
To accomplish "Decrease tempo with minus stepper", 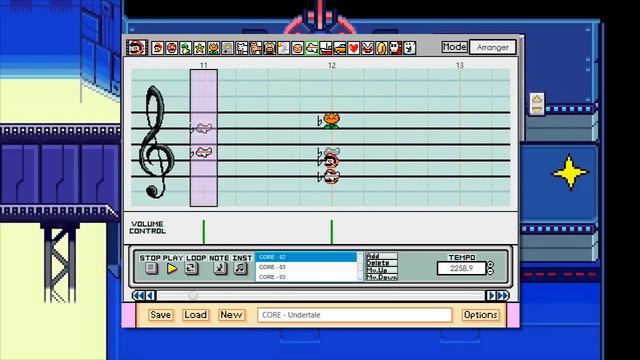I will pos(491,271).
